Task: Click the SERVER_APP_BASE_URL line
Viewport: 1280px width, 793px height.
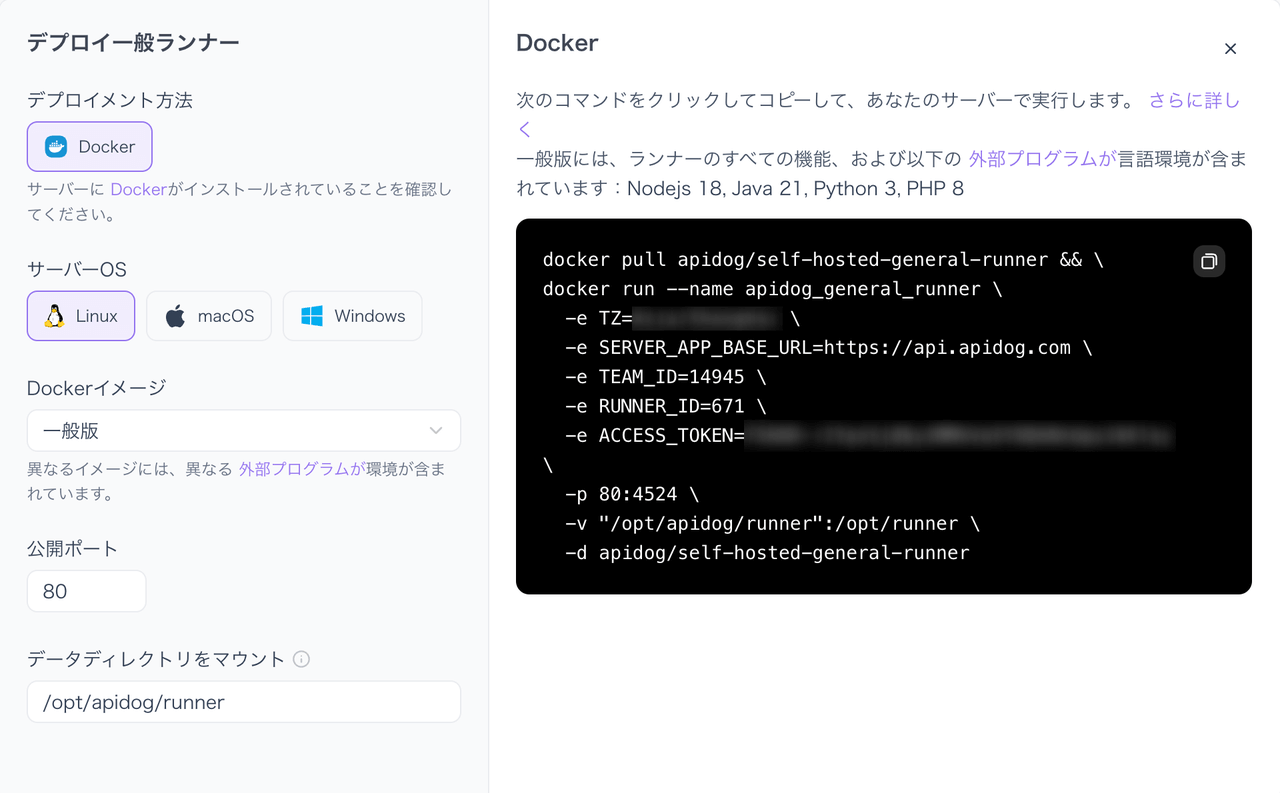Action: [829, 348]
